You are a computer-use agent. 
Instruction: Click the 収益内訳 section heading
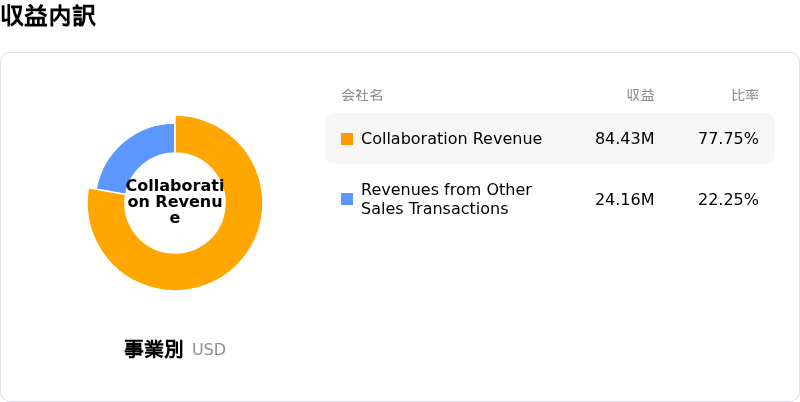point(48,16)
